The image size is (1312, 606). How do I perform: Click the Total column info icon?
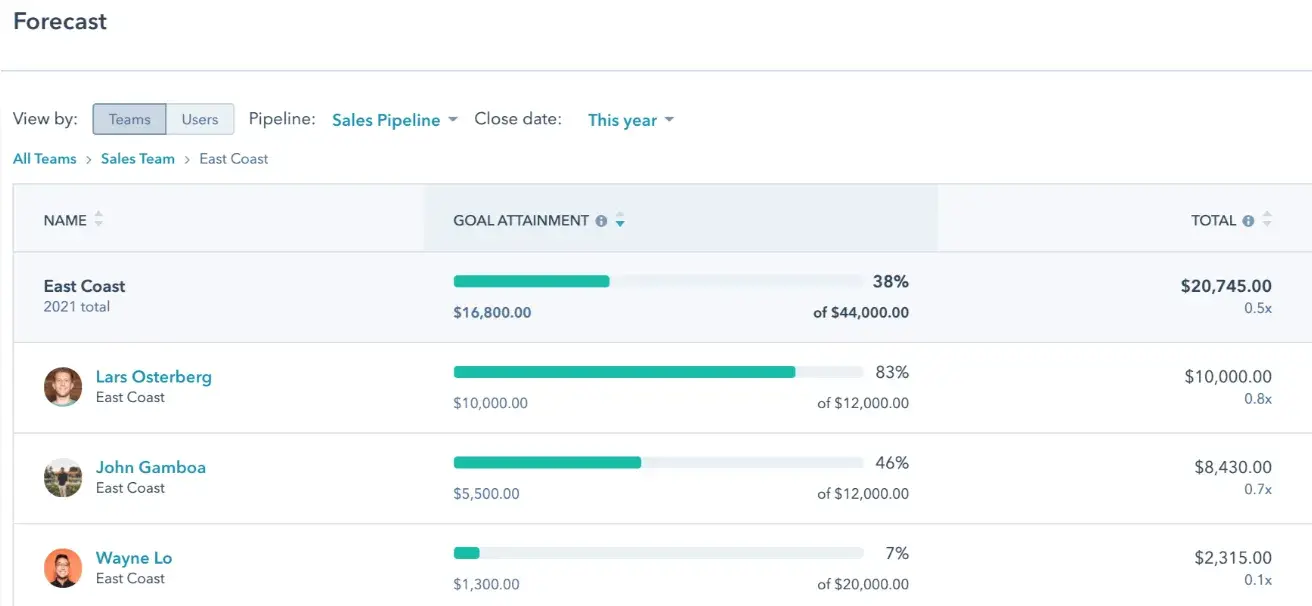[1248, 221]
